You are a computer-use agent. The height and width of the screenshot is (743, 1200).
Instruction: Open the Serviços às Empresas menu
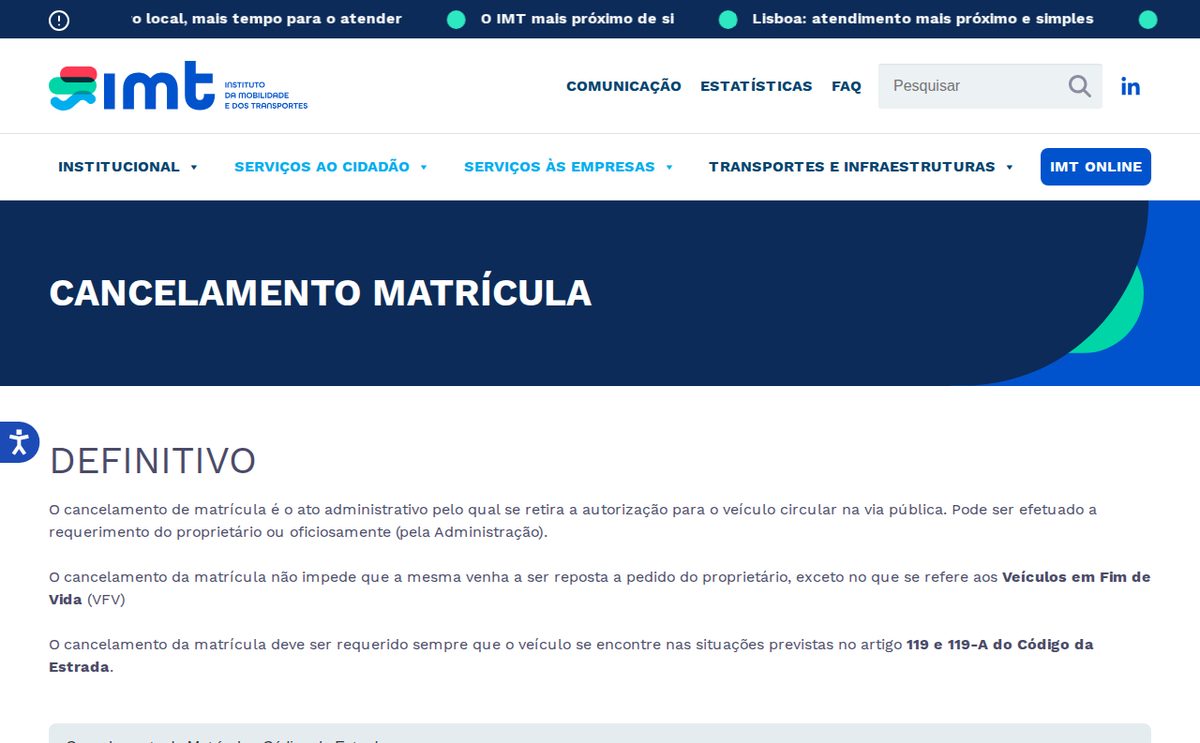[x=559, y=167]
